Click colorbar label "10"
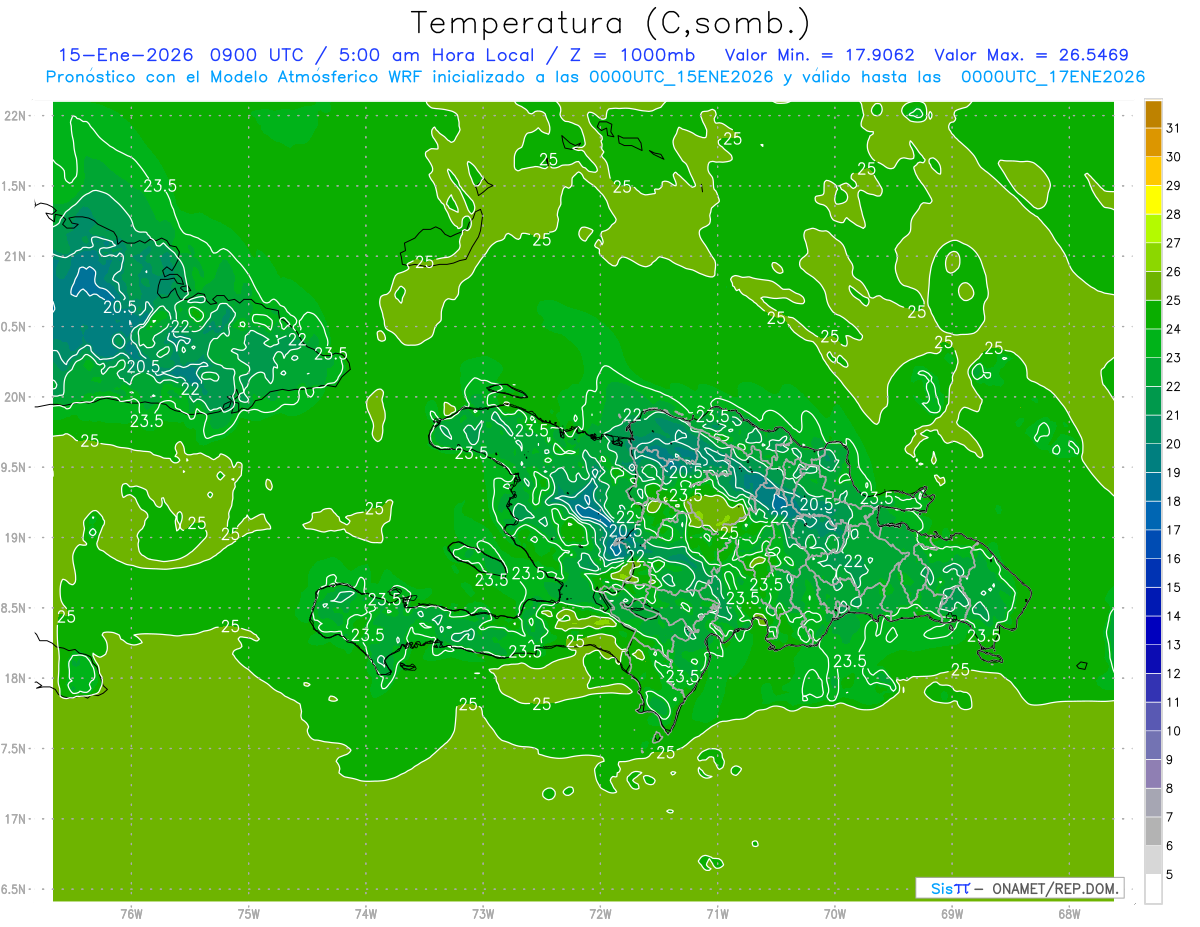This screenshot has height=927, width=1200. (1174, 731)
